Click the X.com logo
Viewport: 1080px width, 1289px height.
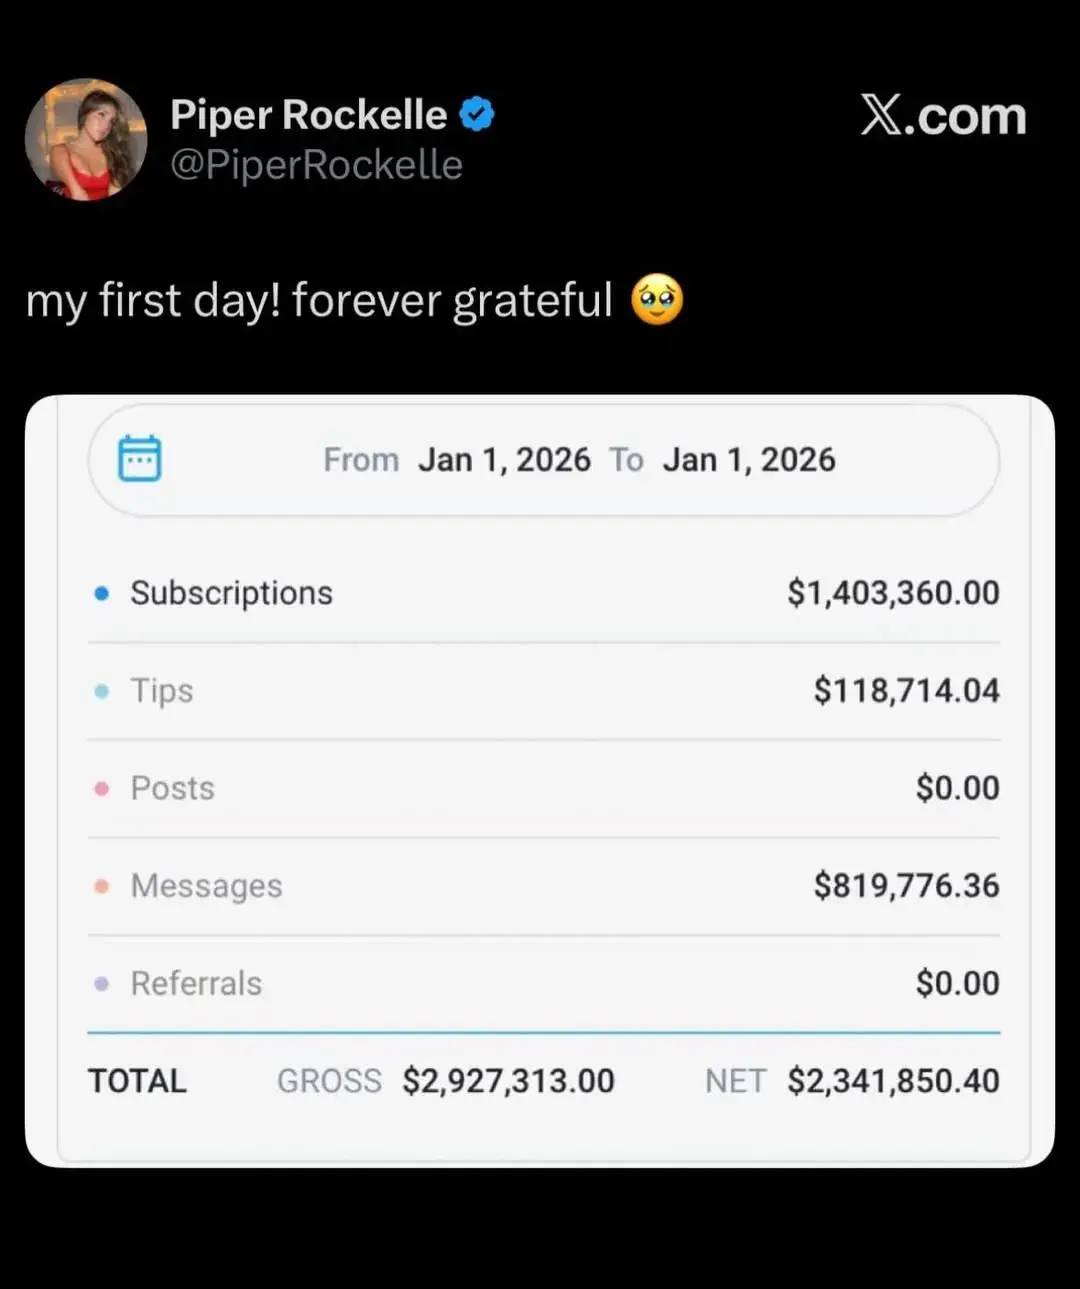tap(943, 116)
